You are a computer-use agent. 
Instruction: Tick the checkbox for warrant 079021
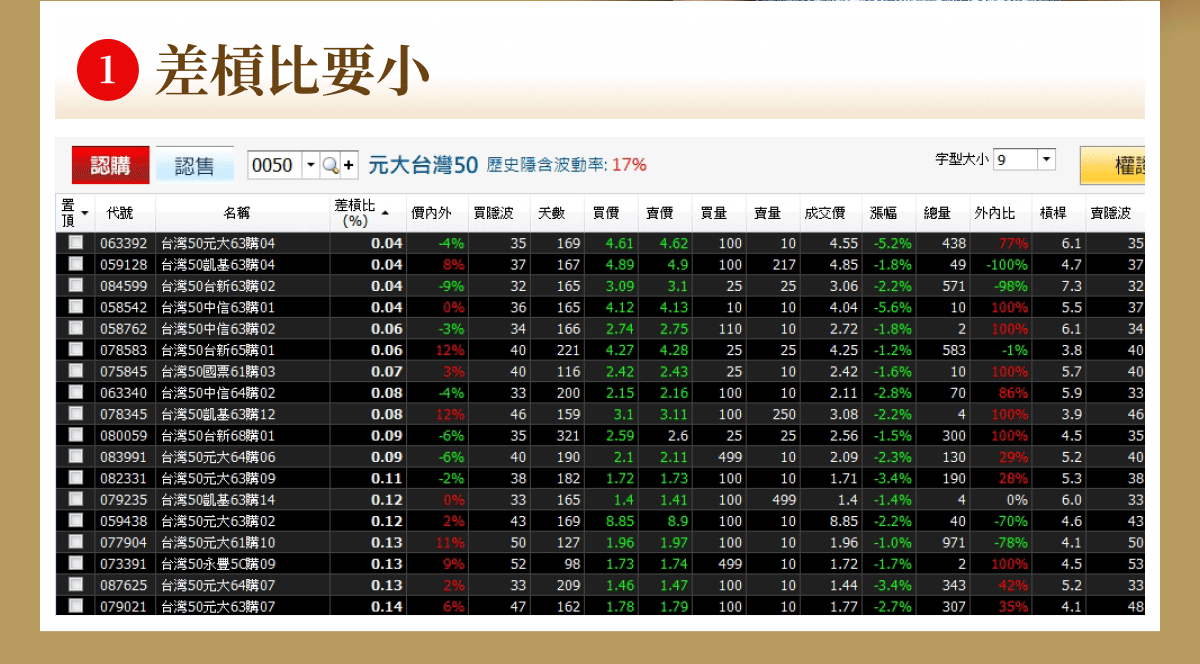coord(76,606)
